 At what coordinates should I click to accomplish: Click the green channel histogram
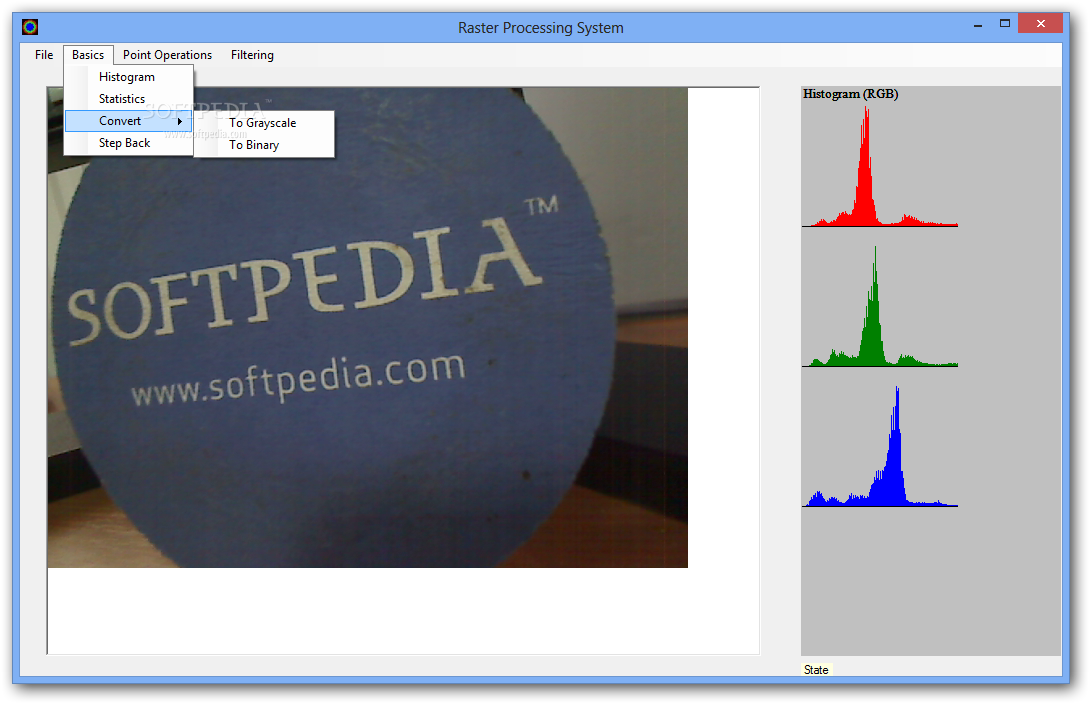880,306
